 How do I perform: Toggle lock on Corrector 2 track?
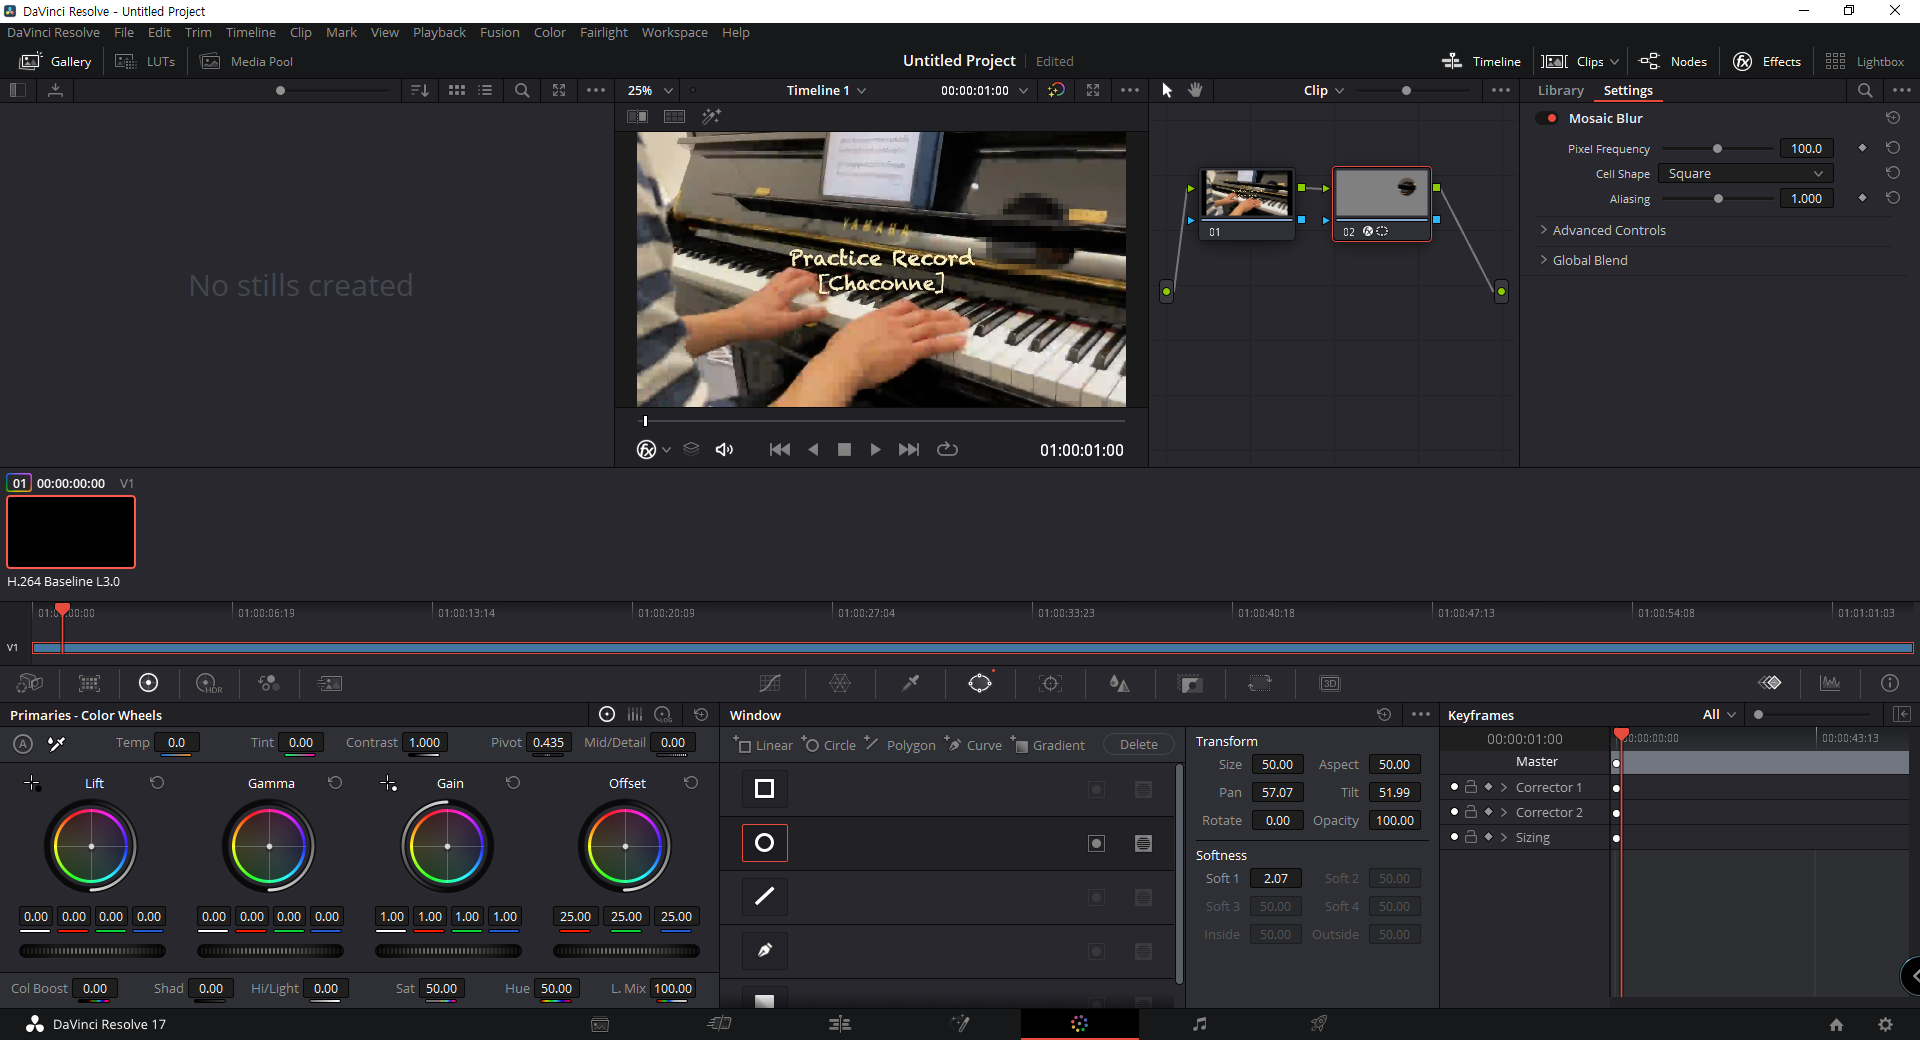pos(1471,812)
